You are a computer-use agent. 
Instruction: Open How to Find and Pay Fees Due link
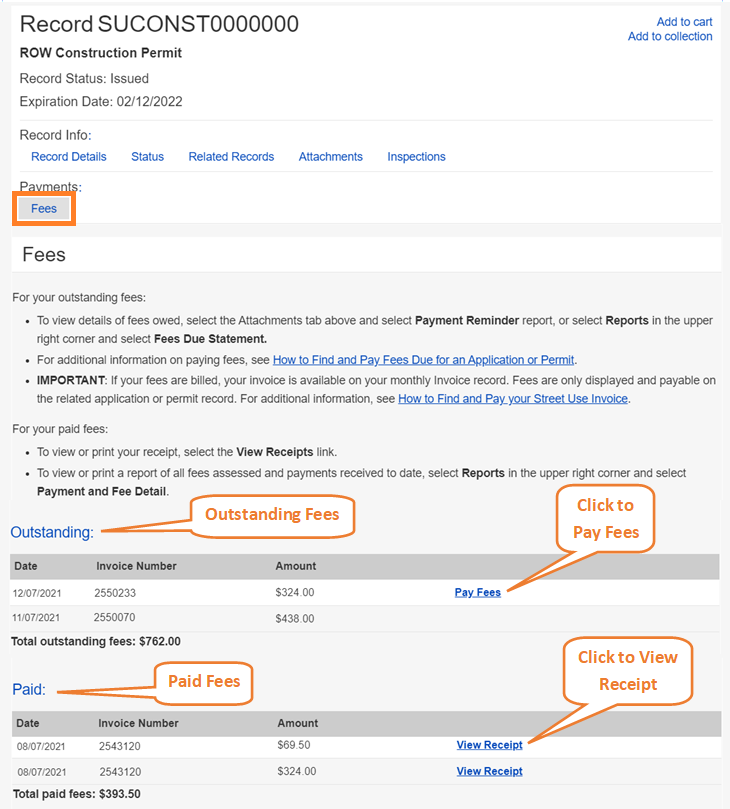(x=424, y=360)
